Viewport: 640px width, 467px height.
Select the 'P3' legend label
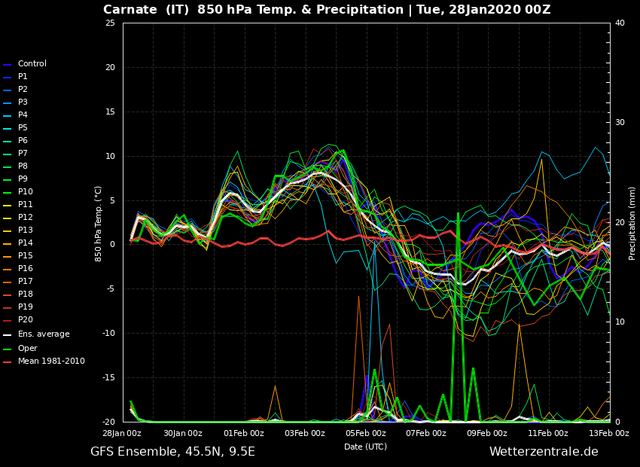click(22, 102)
